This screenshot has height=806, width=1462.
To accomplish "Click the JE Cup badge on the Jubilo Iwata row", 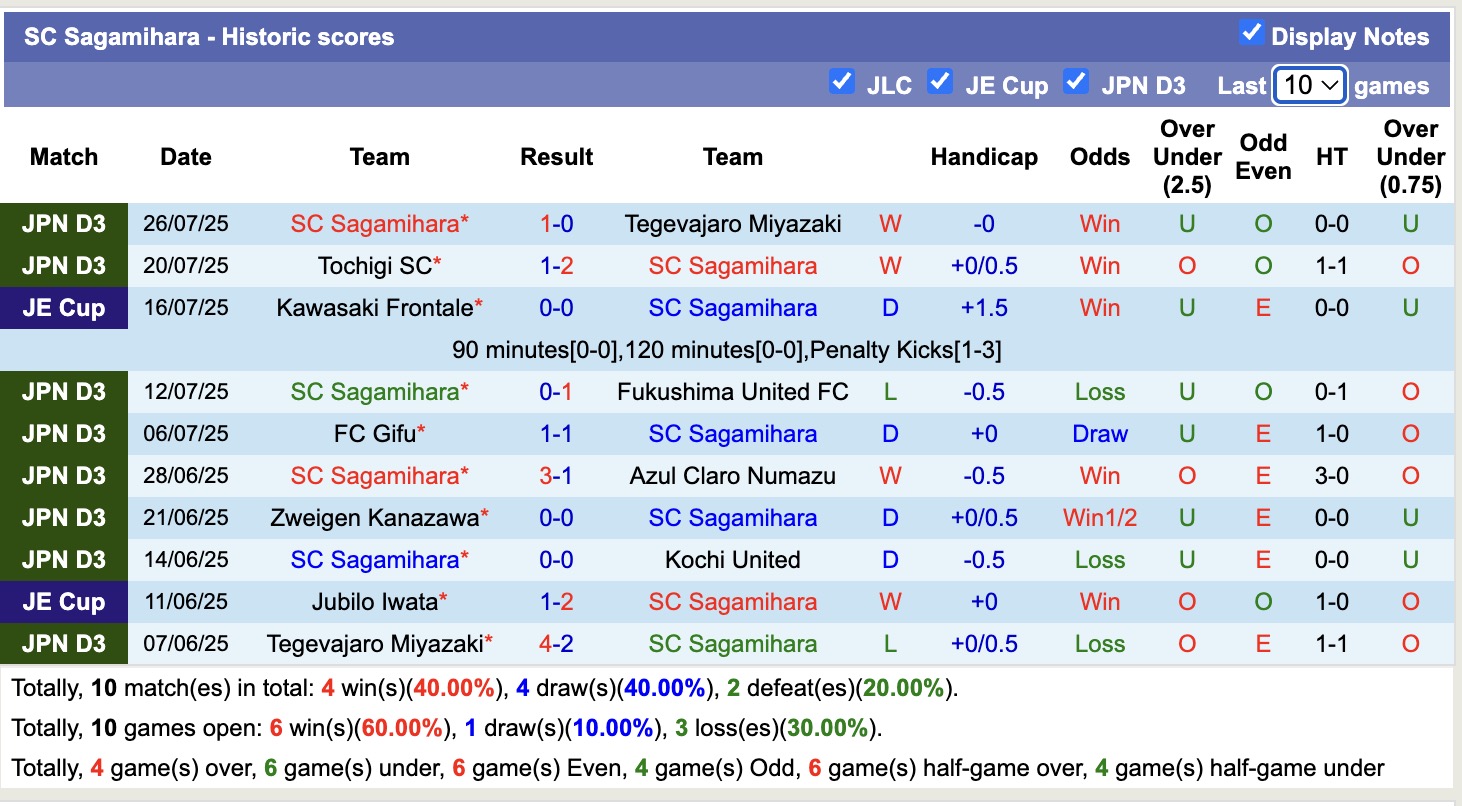I will 63,602.
